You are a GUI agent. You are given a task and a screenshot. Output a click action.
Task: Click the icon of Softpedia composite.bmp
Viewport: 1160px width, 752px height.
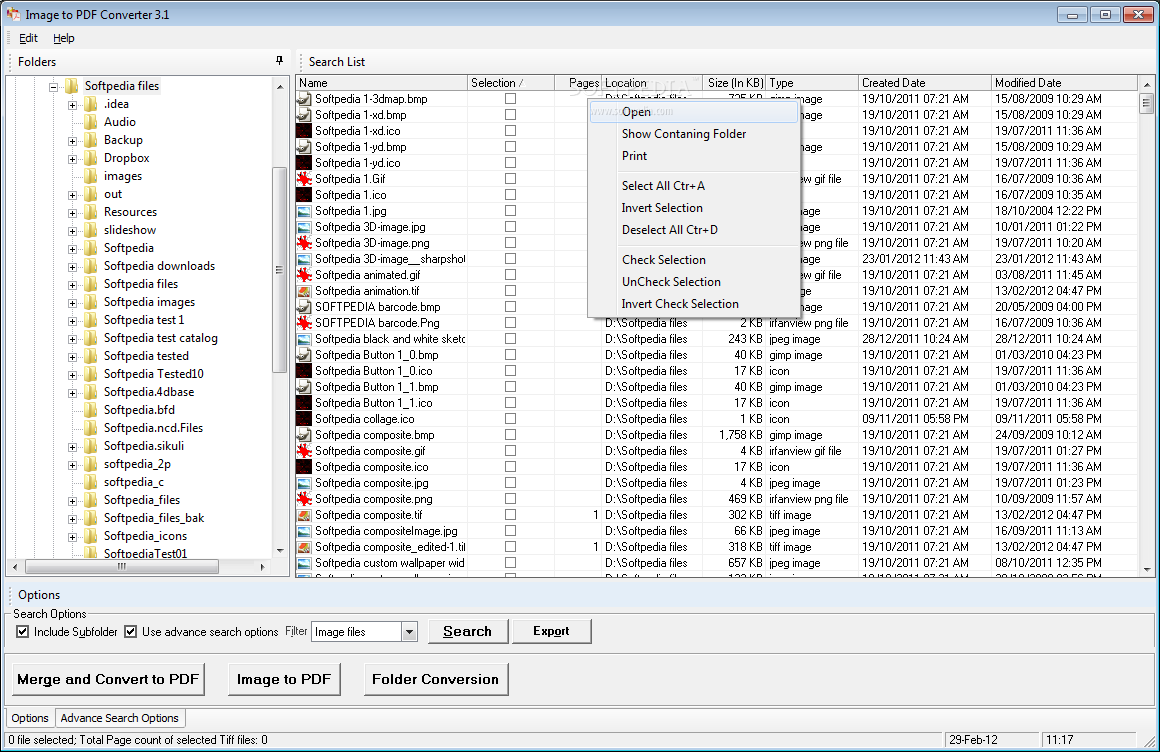(x=303, y=435)
